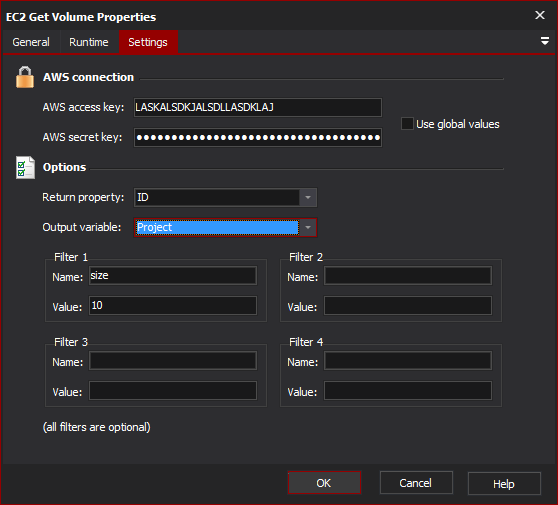
Task: Switch to the General tab
Action: [x=31, y=42]
